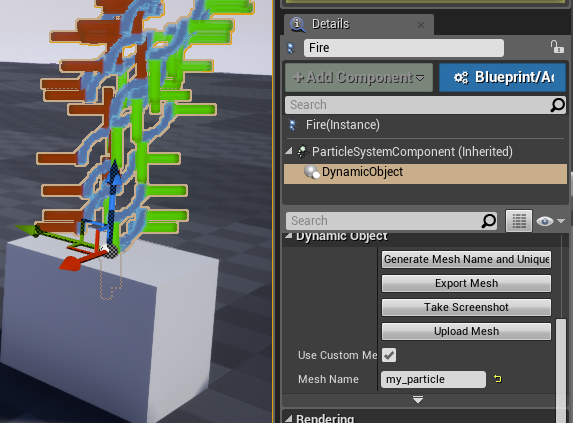Toggle the Use Custom Mesh checkbox
The width and height of the screenshot is (573, 423).
coord(389,355)
